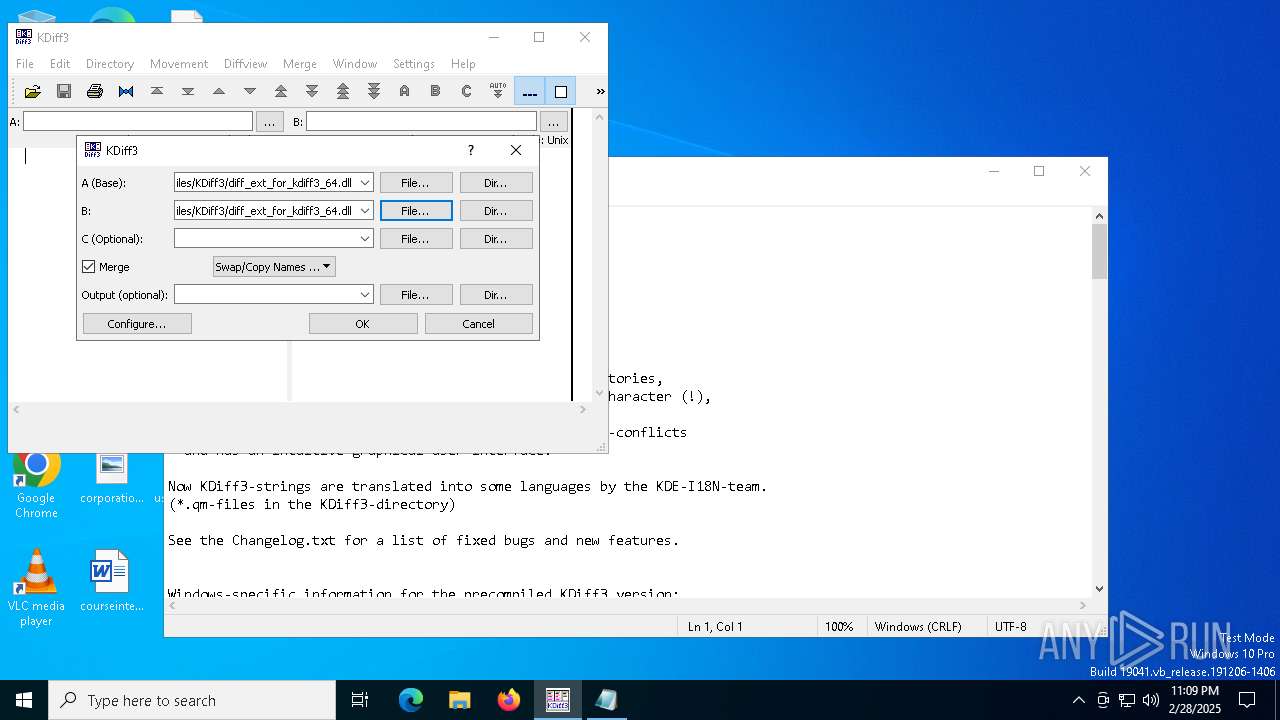This screenshot has width=1280, height=720.
Task: Open the Configure... settings button
Action: tap(137, 324)
